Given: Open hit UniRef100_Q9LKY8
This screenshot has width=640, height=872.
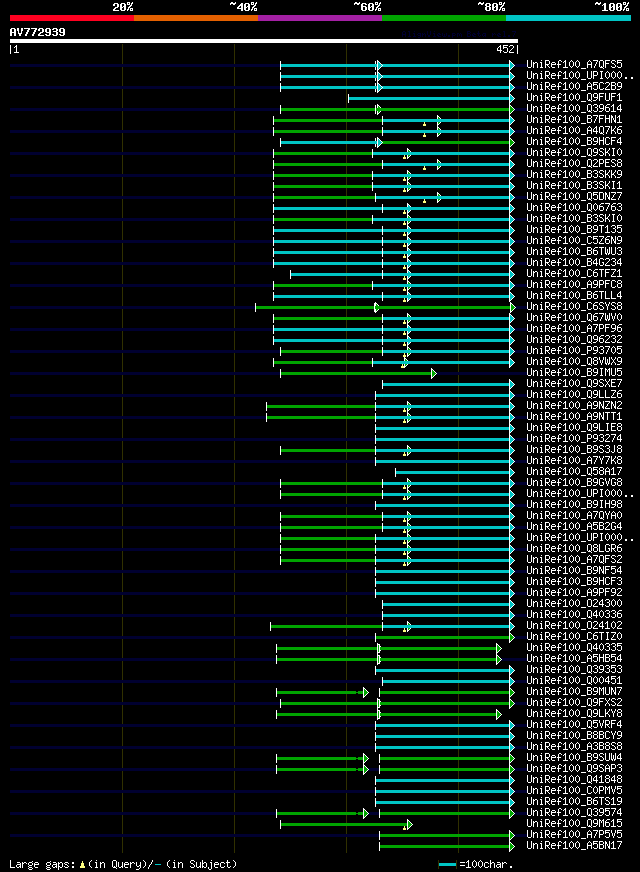Looking at the screenshot, I should coord(574,714).
